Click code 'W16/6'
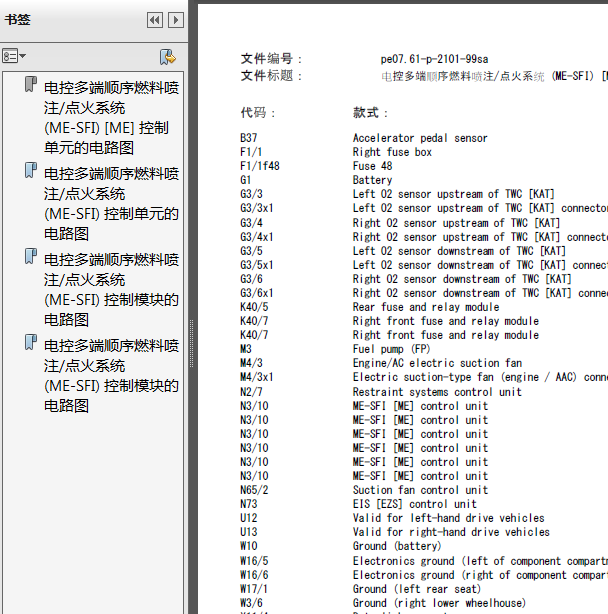Viewport: 608px width, 614px height. (x=254, y=575)
